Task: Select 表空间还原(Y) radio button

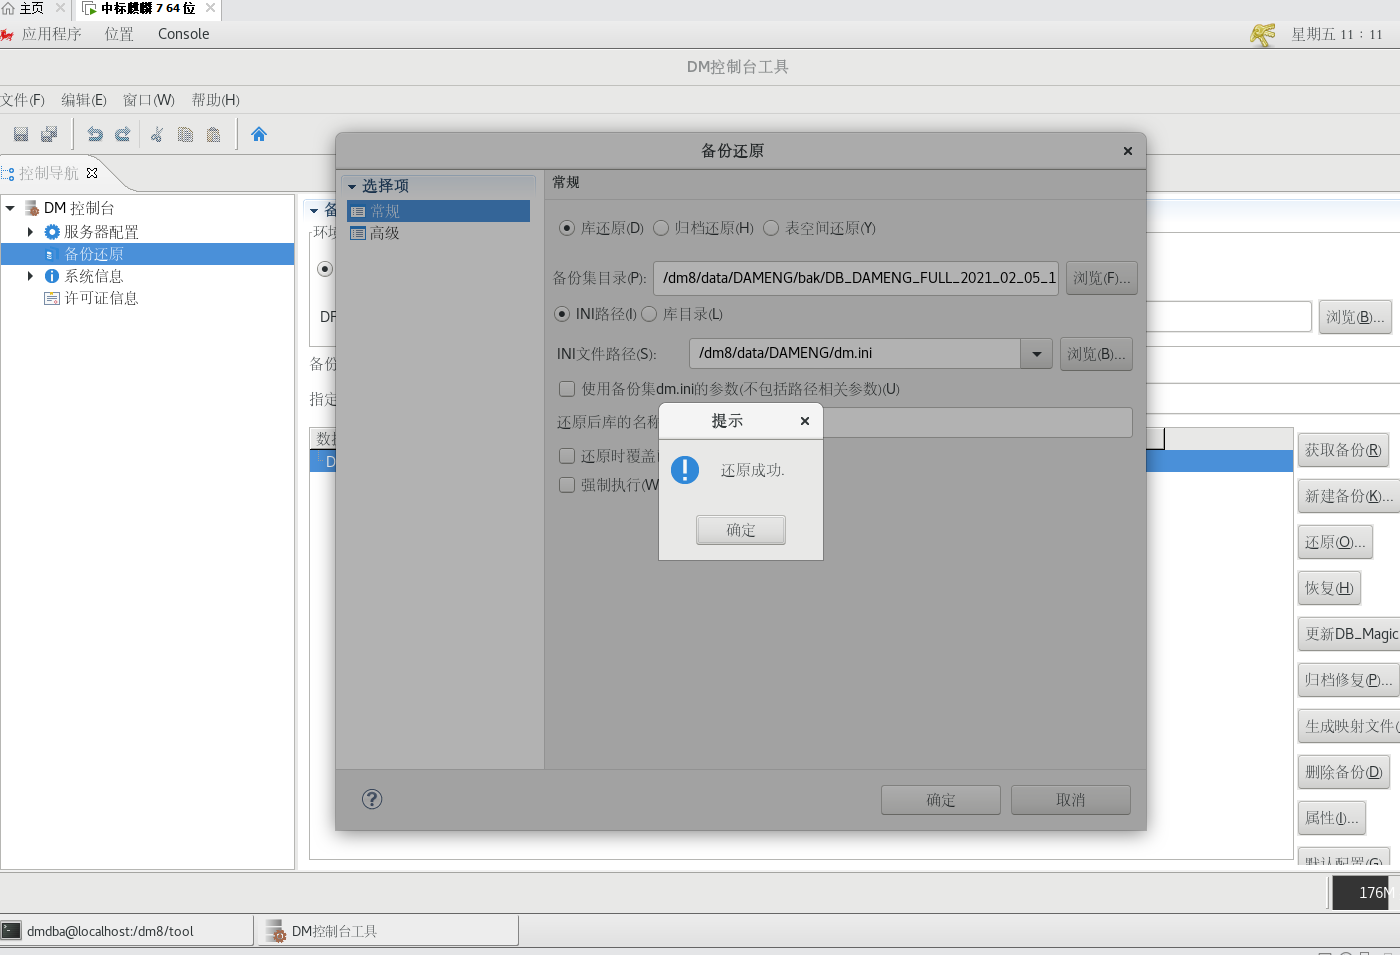Action: [x=771, y=228]
